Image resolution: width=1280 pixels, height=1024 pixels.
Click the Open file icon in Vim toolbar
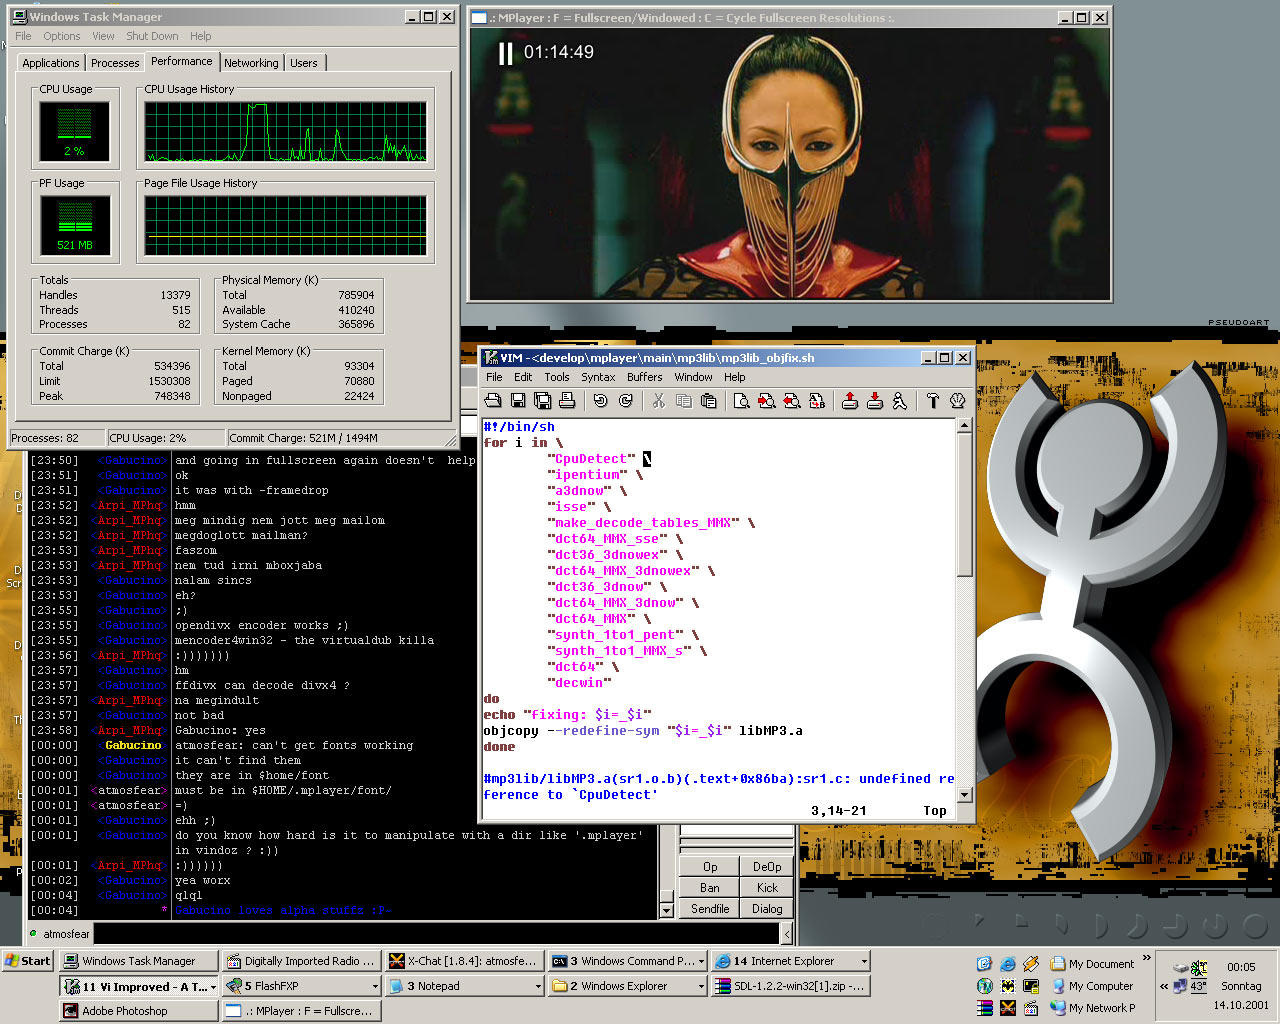pyautogui.click(x=493, y=401)
